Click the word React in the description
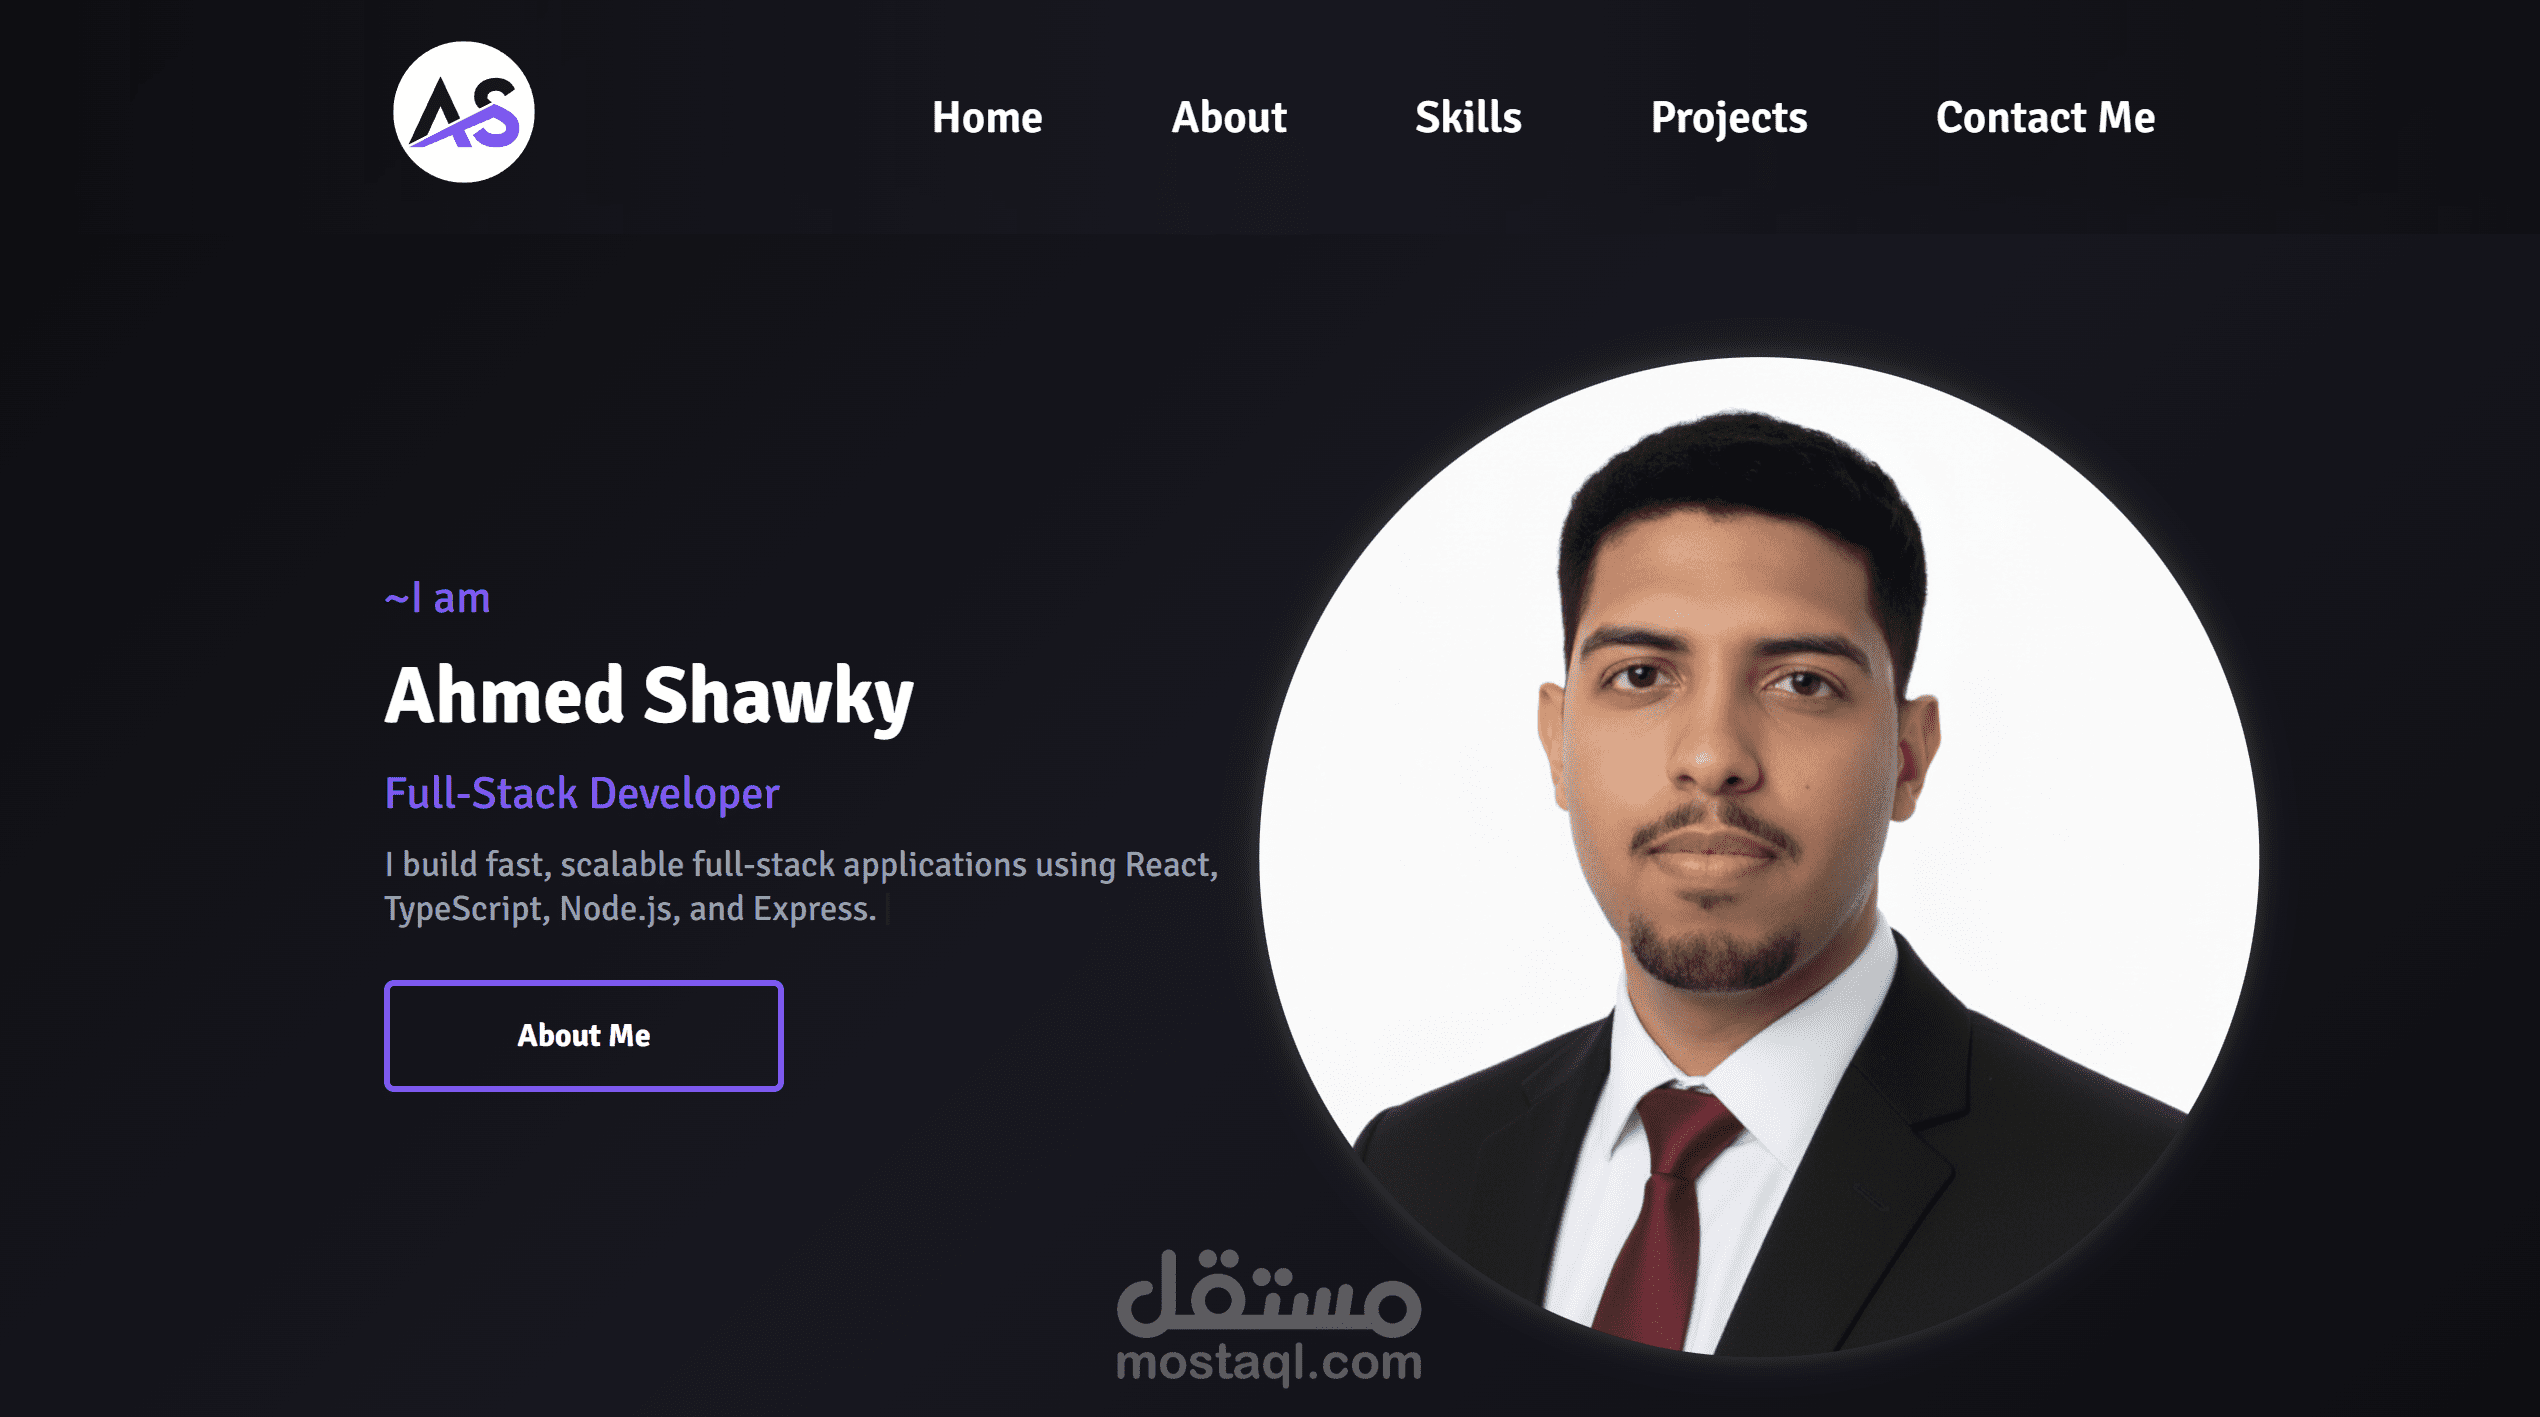Image resolution: width=2540 pixels, height=1417 pixels. (1171, 865)
